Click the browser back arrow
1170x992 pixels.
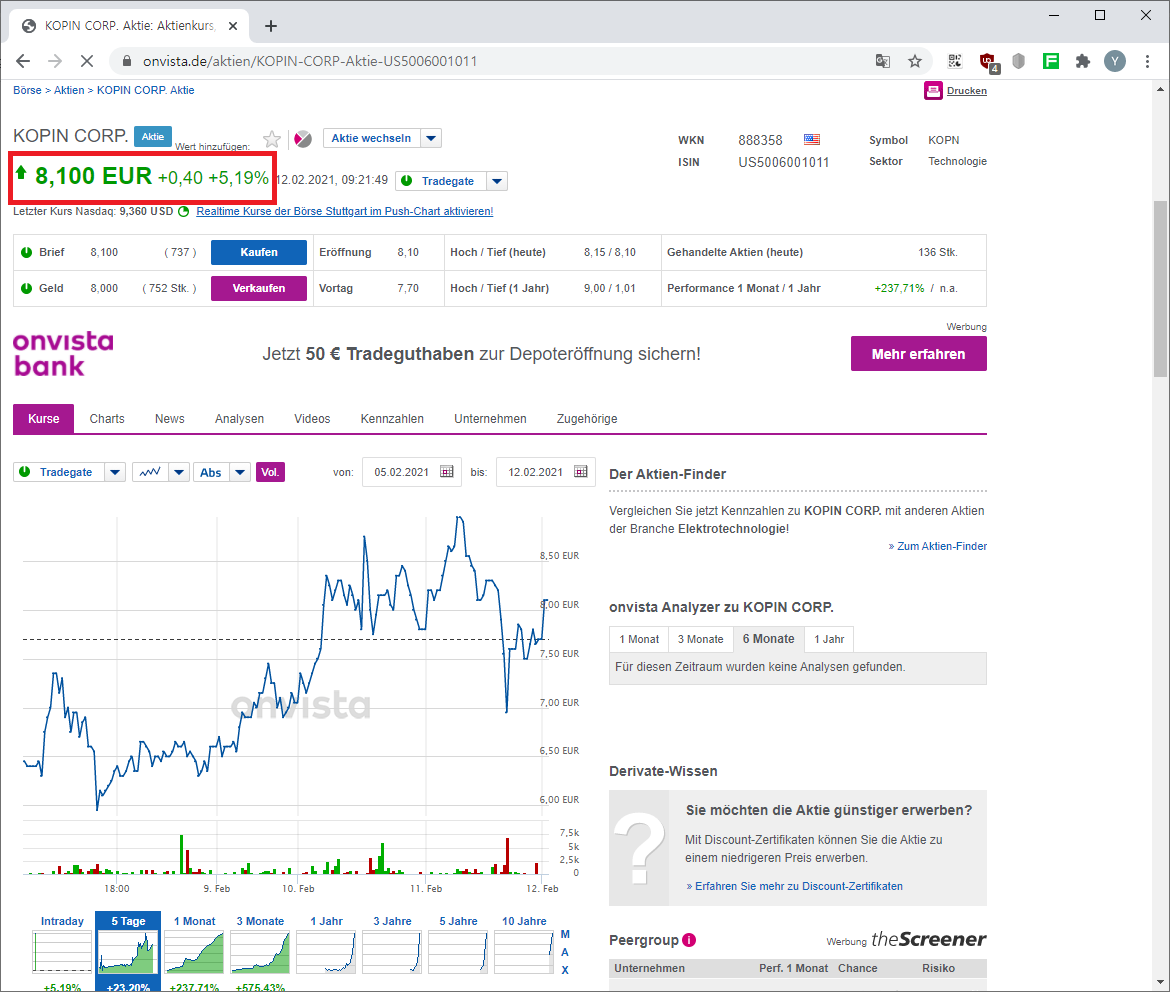[23, 61]
